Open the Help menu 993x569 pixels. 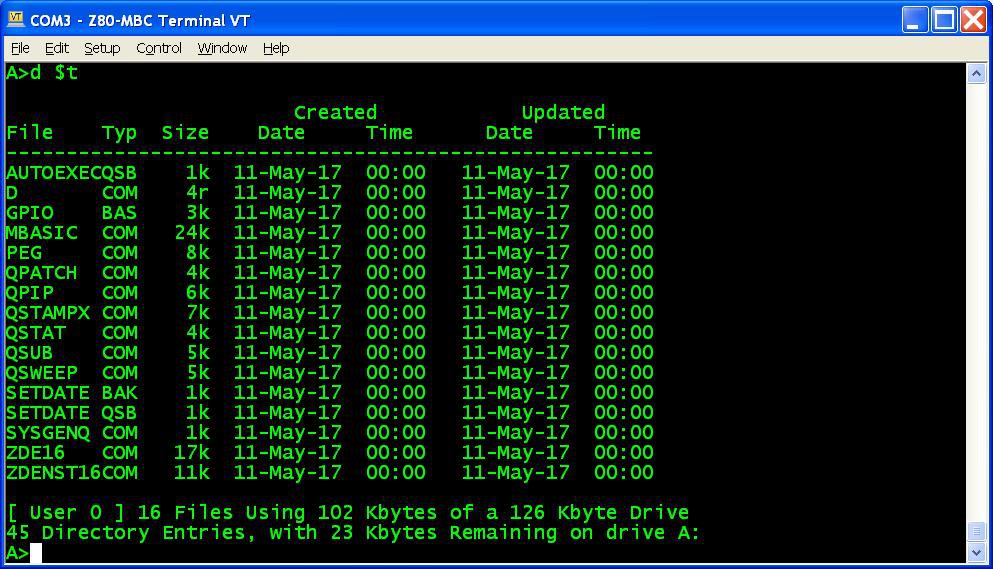276,48
